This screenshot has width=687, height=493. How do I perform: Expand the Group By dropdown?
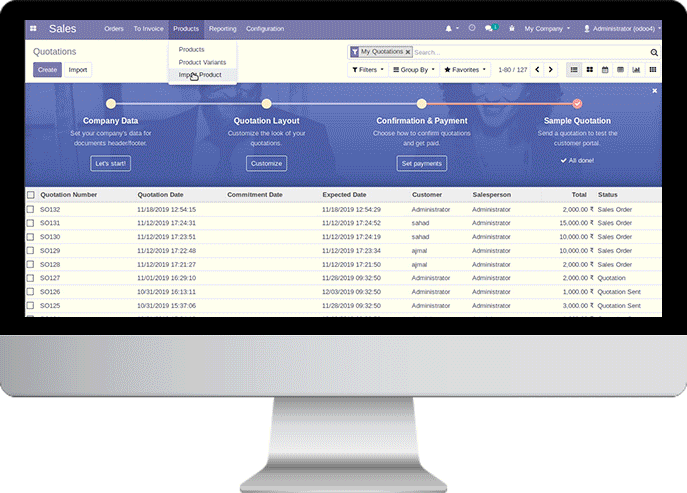pyautogui.click(x=414, y=70)
